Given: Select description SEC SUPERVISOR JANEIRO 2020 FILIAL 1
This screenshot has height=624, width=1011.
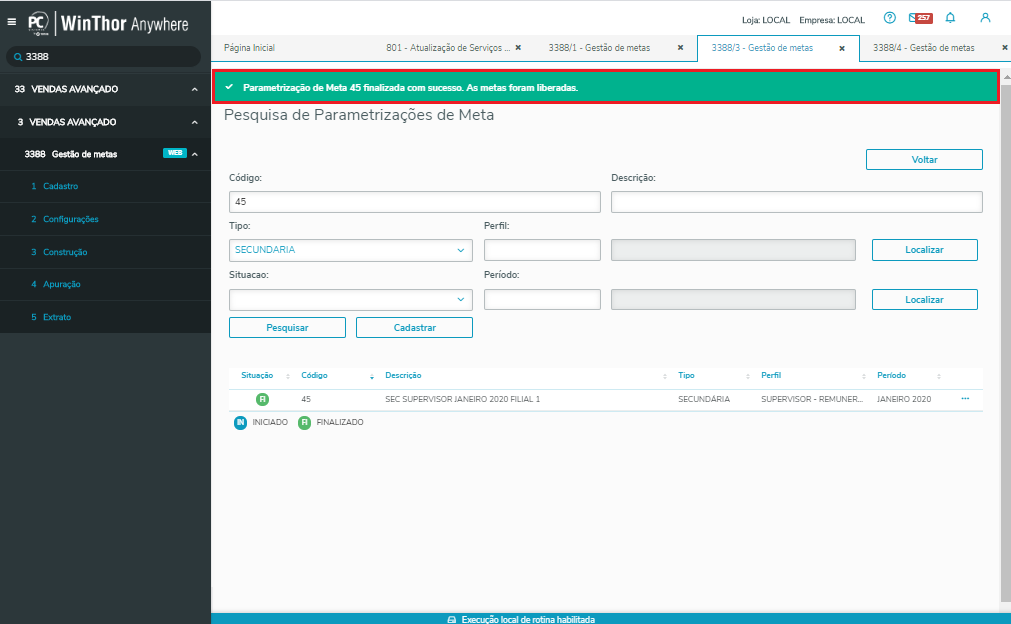Looking at the screenshot, I should coord(462,400).
